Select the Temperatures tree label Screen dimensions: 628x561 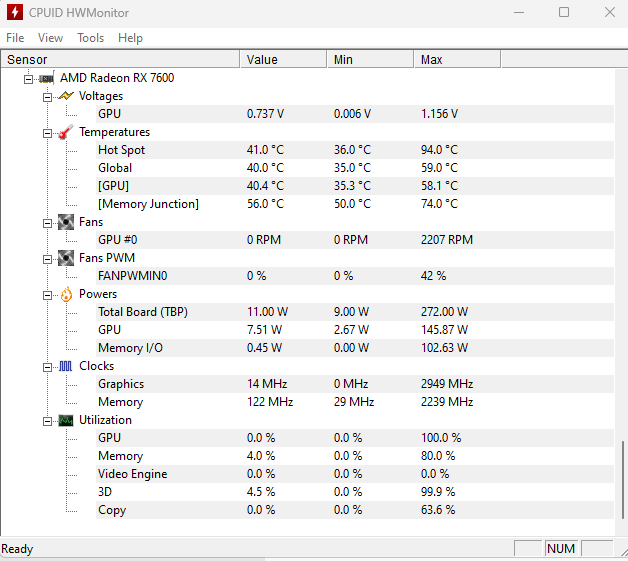click(x=115, y=132)
